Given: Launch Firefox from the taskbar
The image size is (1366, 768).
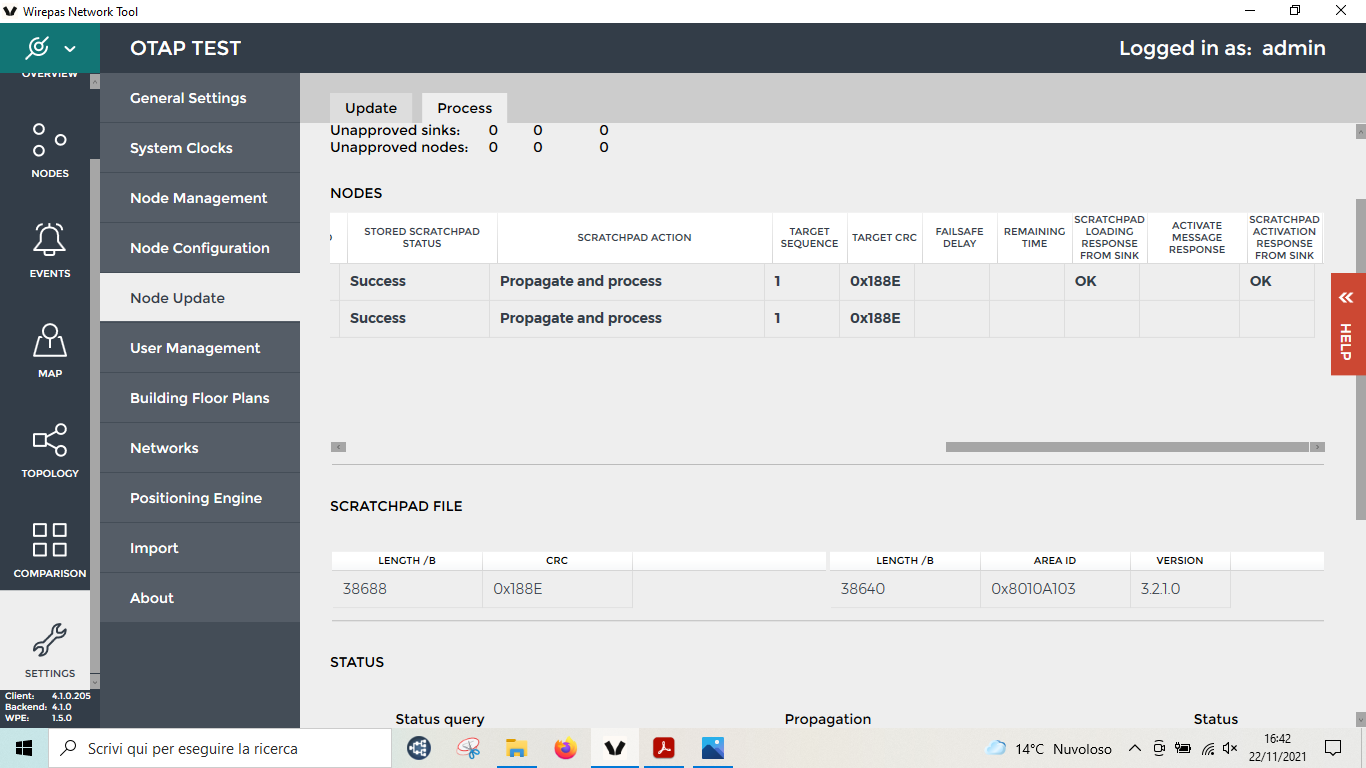Looking at the screenshot, I should pos(566,748).
